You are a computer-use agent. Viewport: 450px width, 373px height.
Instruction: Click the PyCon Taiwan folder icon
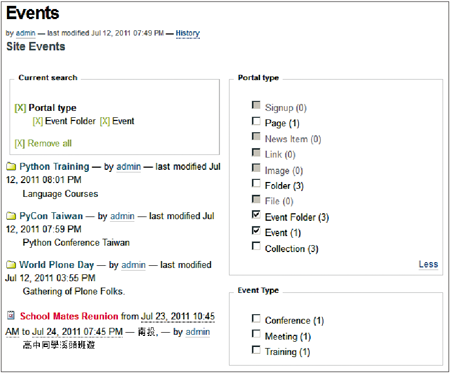11,216
